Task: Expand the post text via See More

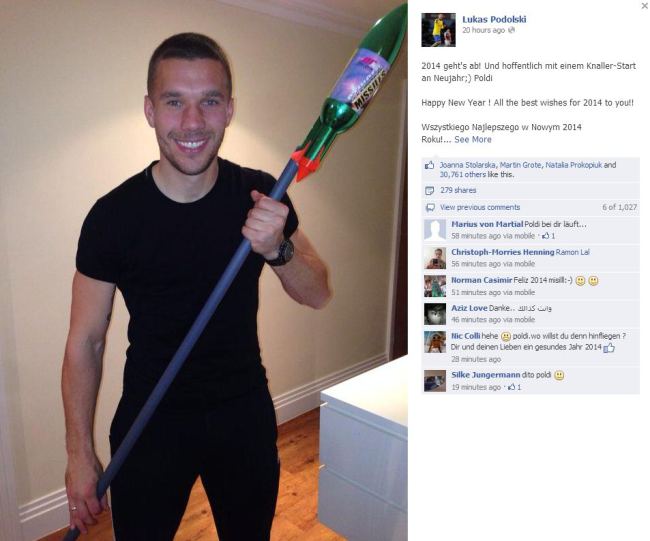Action: pos(473,139)
